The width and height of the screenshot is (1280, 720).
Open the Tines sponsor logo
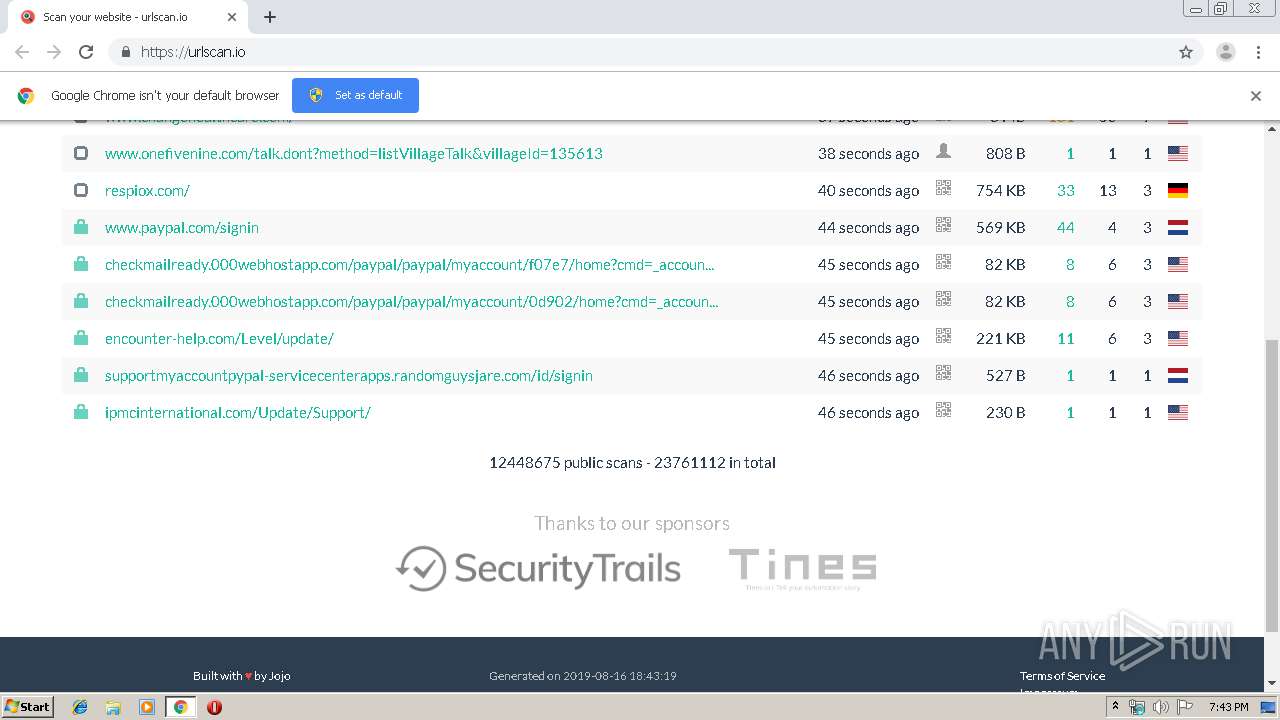pos(802,568)
